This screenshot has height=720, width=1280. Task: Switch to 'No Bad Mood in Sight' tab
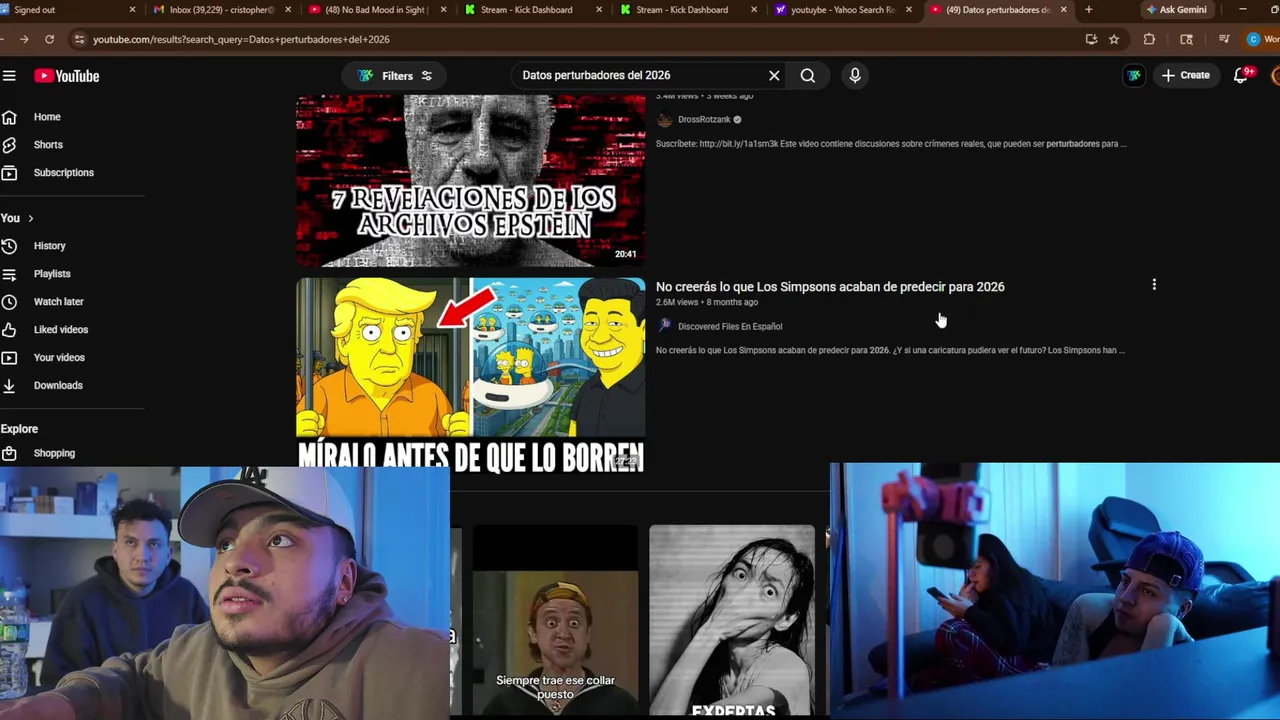click(x=377, y=10)
